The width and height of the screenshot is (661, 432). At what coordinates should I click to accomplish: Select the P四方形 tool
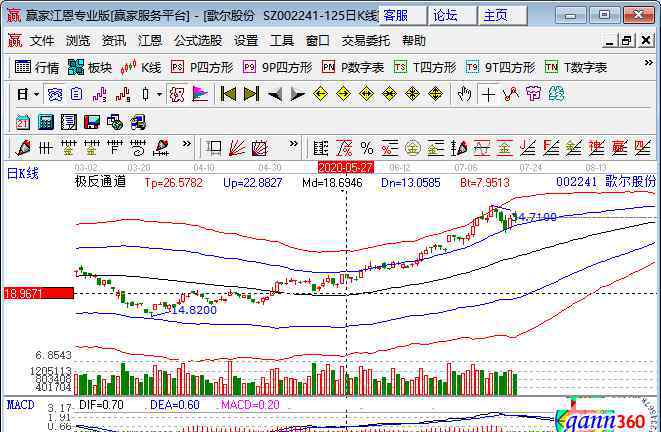203,67
